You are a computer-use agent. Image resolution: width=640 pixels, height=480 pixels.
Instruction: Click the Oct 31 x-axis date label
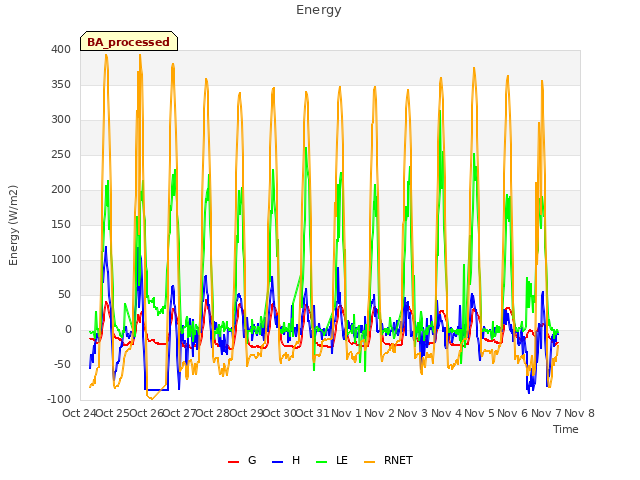click(312, 413)
